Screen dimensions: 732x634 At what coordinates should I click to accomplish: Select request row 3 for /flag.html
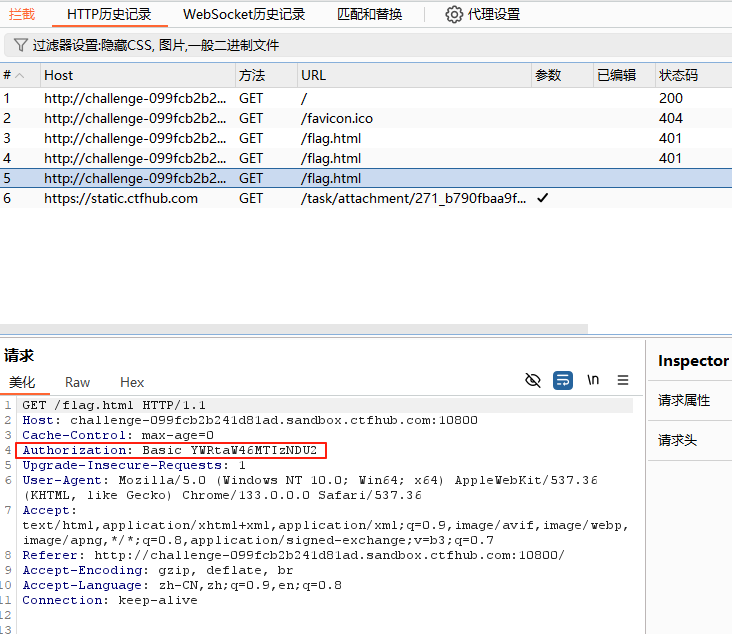(366, 139)
